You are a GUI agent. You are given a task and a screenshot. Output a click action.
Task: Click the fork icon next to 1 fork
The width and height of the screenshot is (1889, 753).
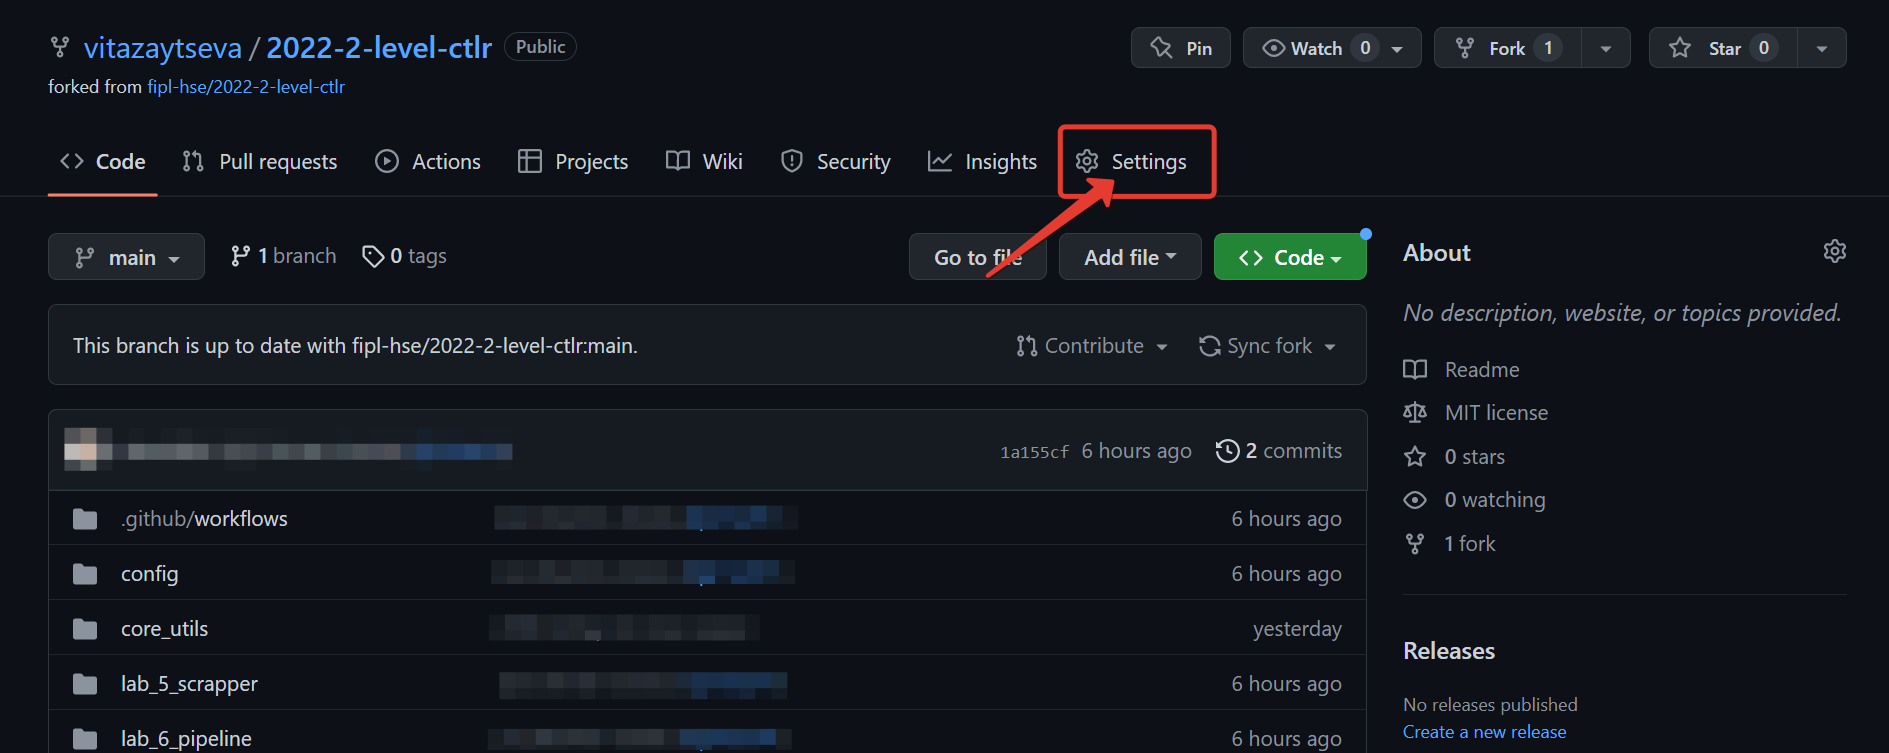(1415, 544)
